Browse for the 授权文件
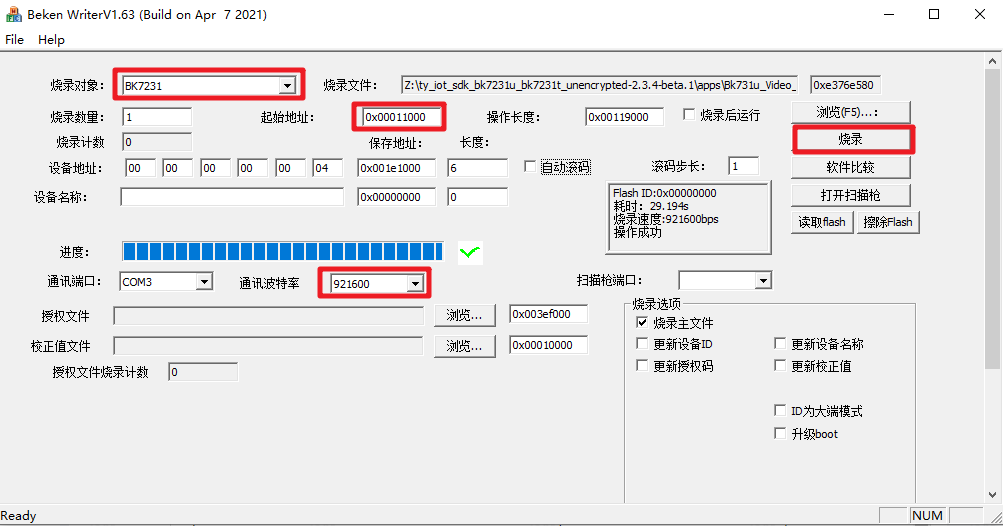Screen dimensions: 1003x526 point(464,315)
